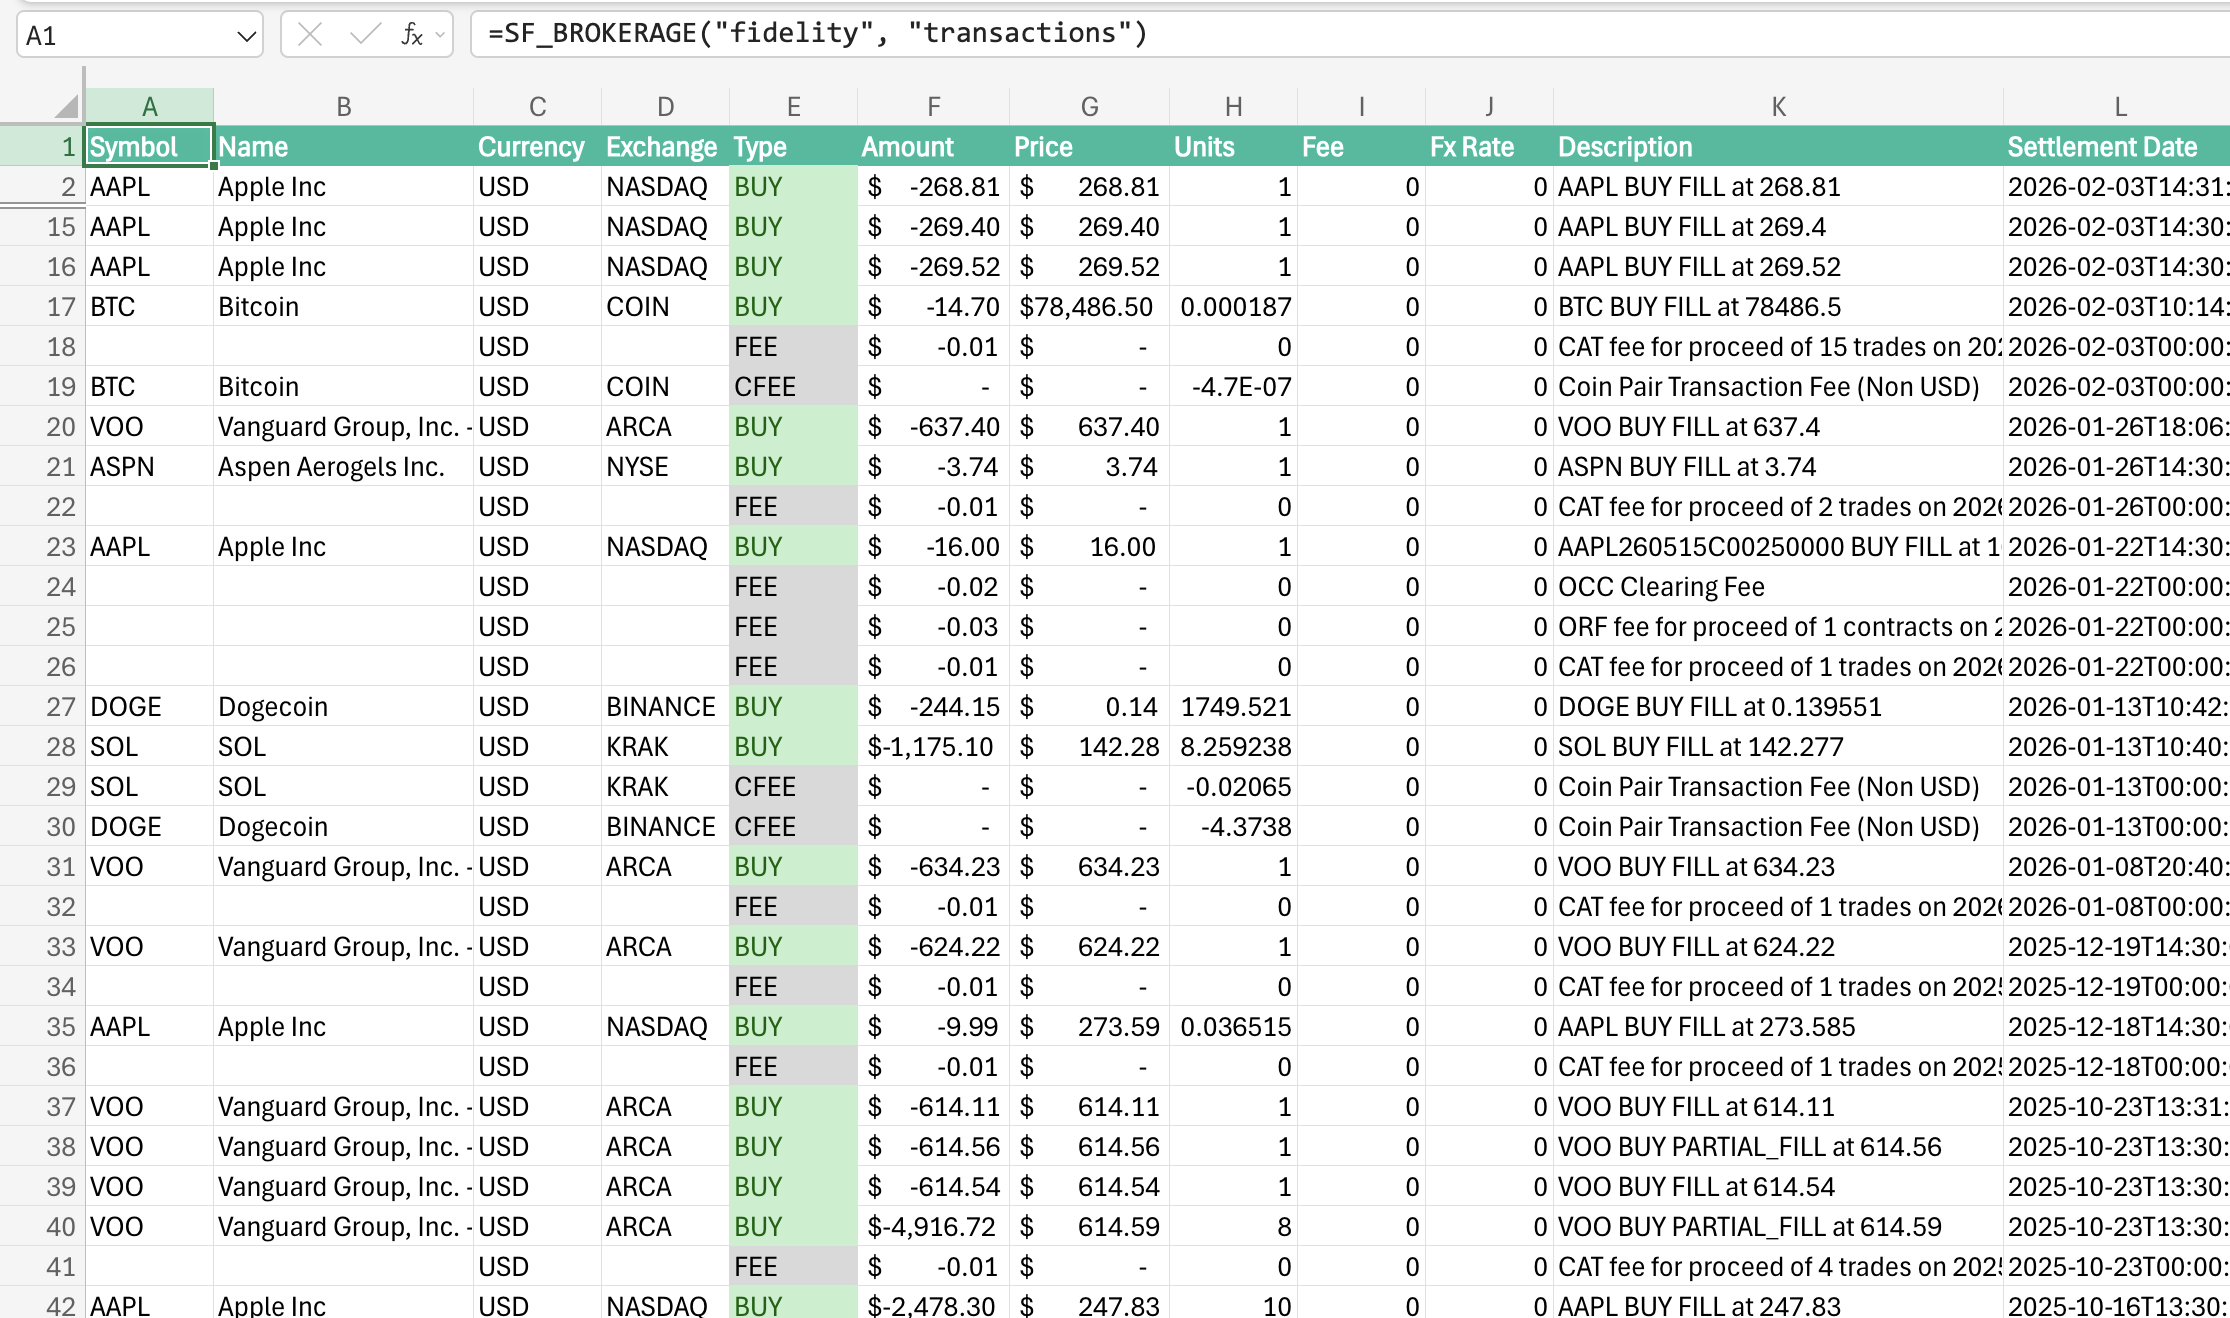Viewport: 2230px width, 1318px height.
Task: Click the Name Box showing A1
Action: [x=140, y=36]
